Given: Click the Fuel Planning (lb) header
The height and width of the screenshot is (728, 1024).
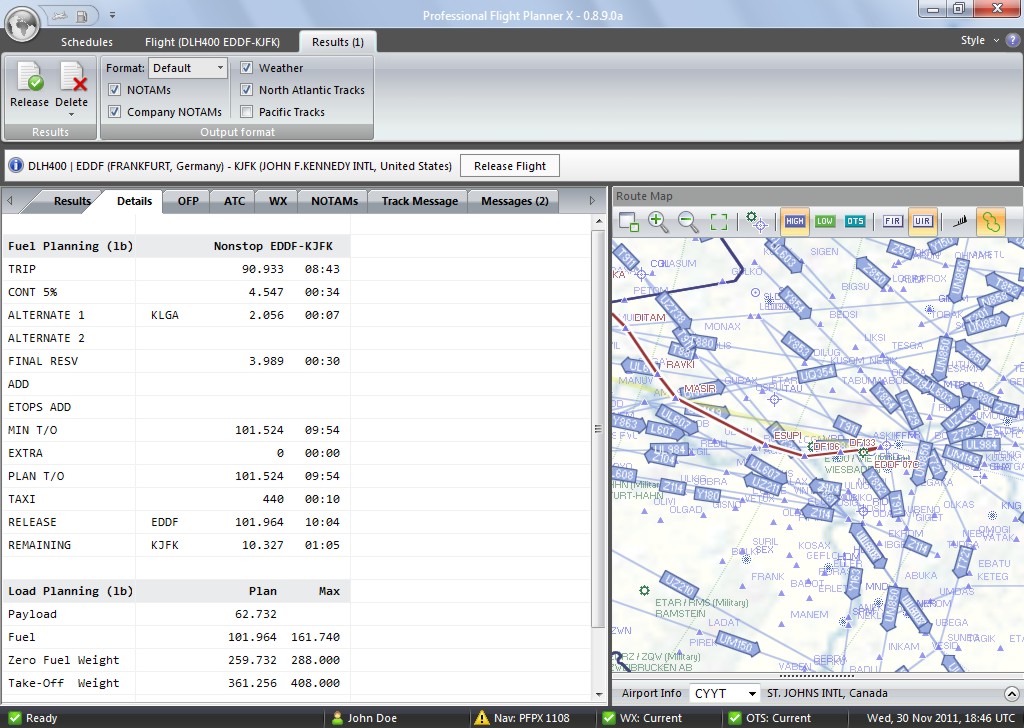Looking at the screenshot, I should (71, 246).
